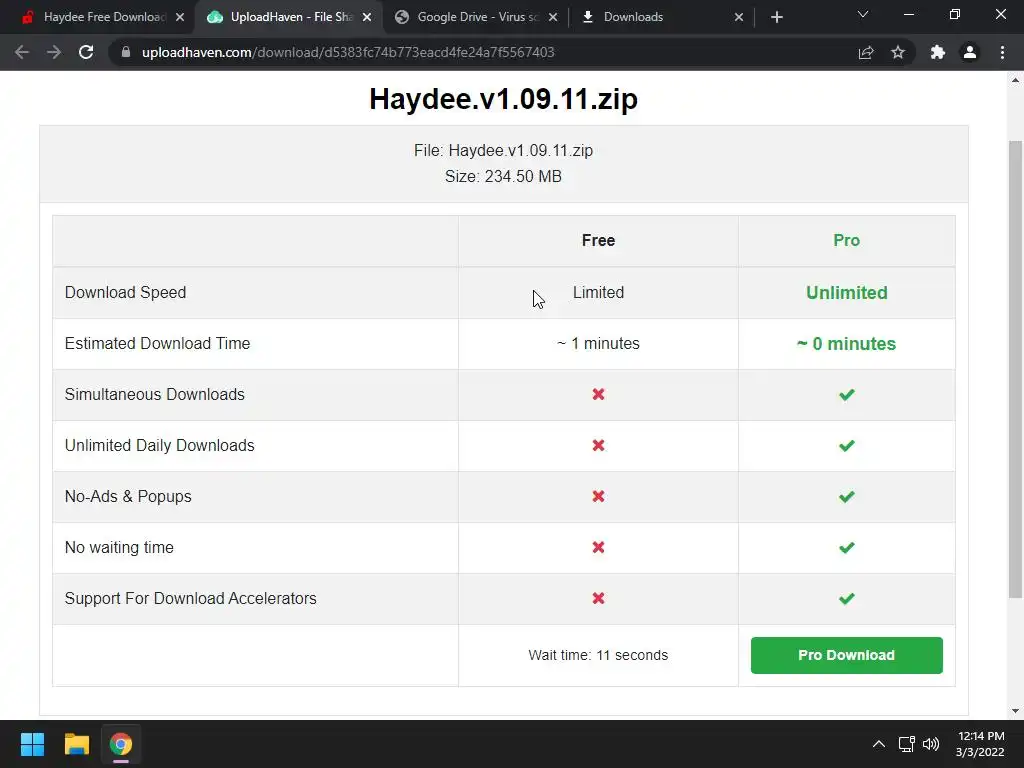Open a new tab with the plus button
1024x768 pixels.
coord(776,17)
